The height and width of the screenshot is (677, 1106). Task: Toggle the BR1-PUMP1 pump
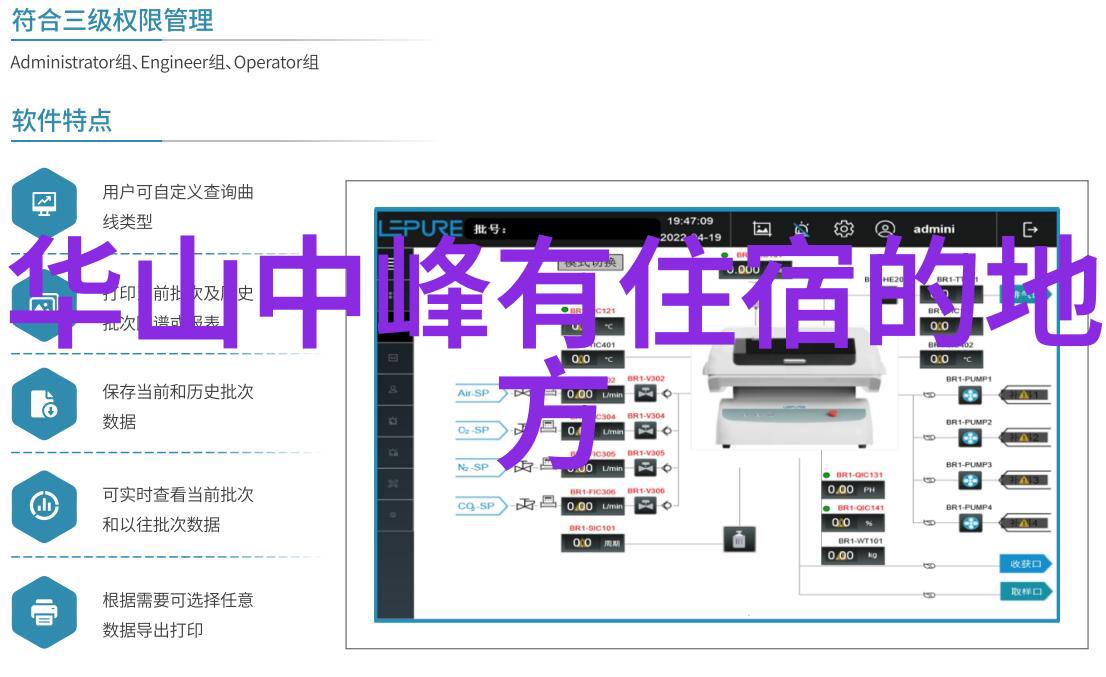coord(970,395)
